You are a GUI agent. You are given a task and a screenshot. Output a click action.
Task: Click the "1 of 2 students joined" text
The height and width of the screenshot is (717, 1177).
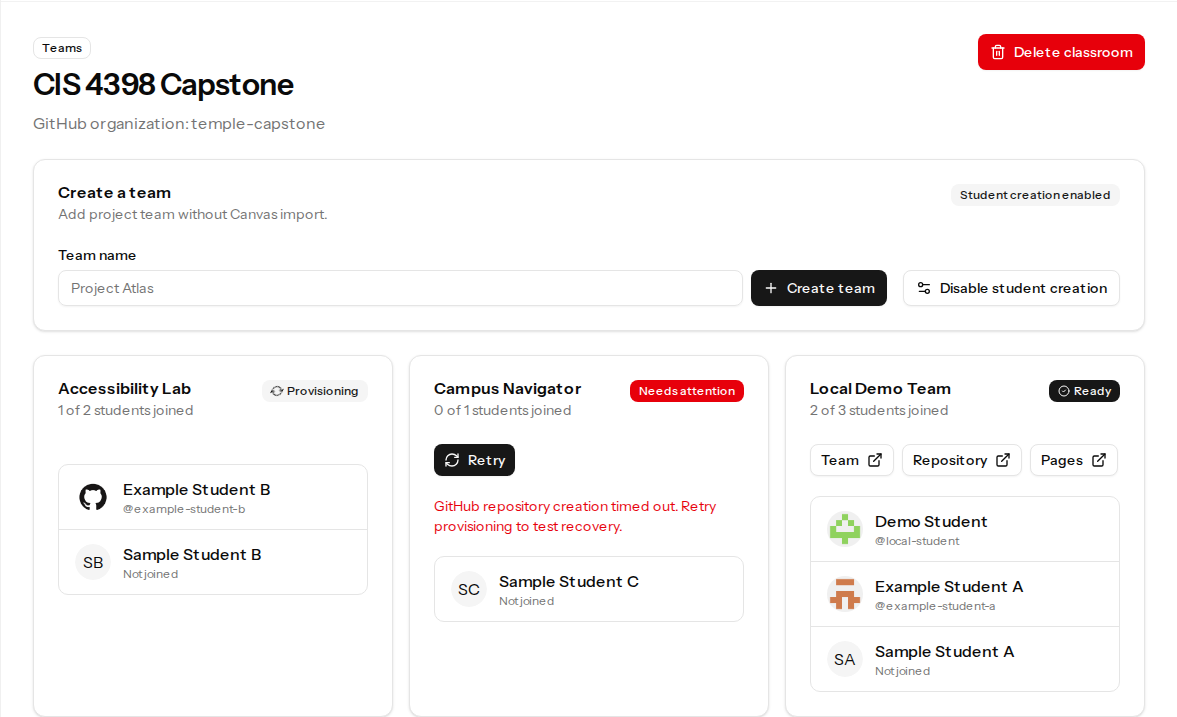coord(125,411)
